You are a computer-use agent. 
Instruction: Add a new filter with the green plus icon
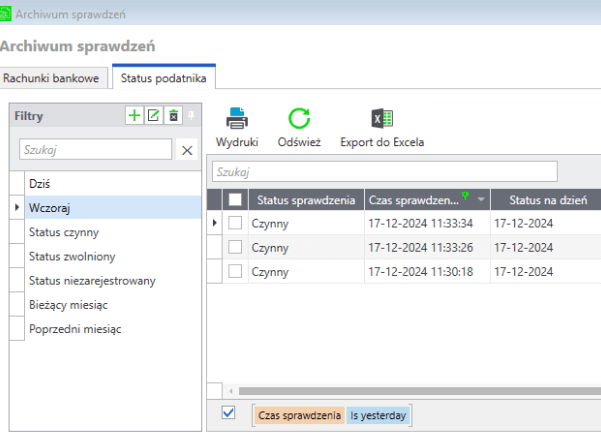coord(134,116)
